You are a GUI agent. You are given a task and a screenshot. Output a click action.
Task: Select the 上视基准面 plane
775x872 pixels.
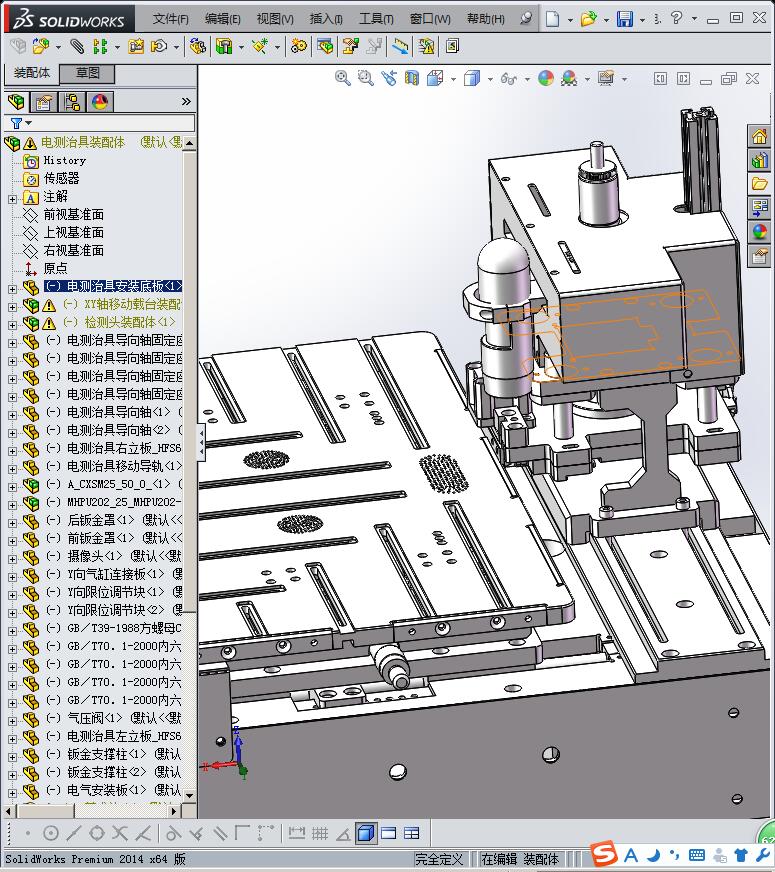[x=73, y=232]
